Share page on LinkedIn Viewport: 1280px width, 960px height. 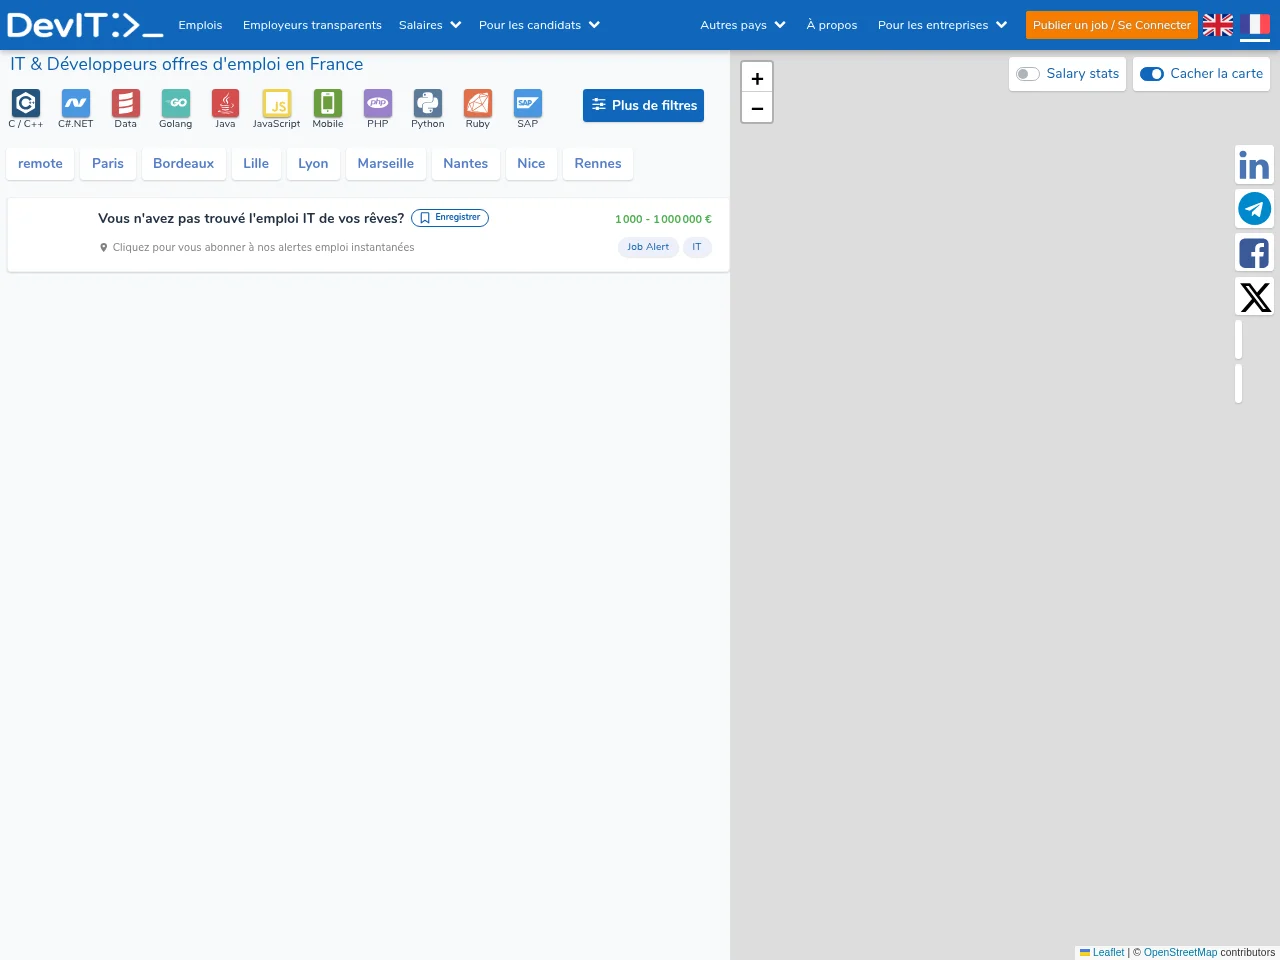[x=1254, y=165]
